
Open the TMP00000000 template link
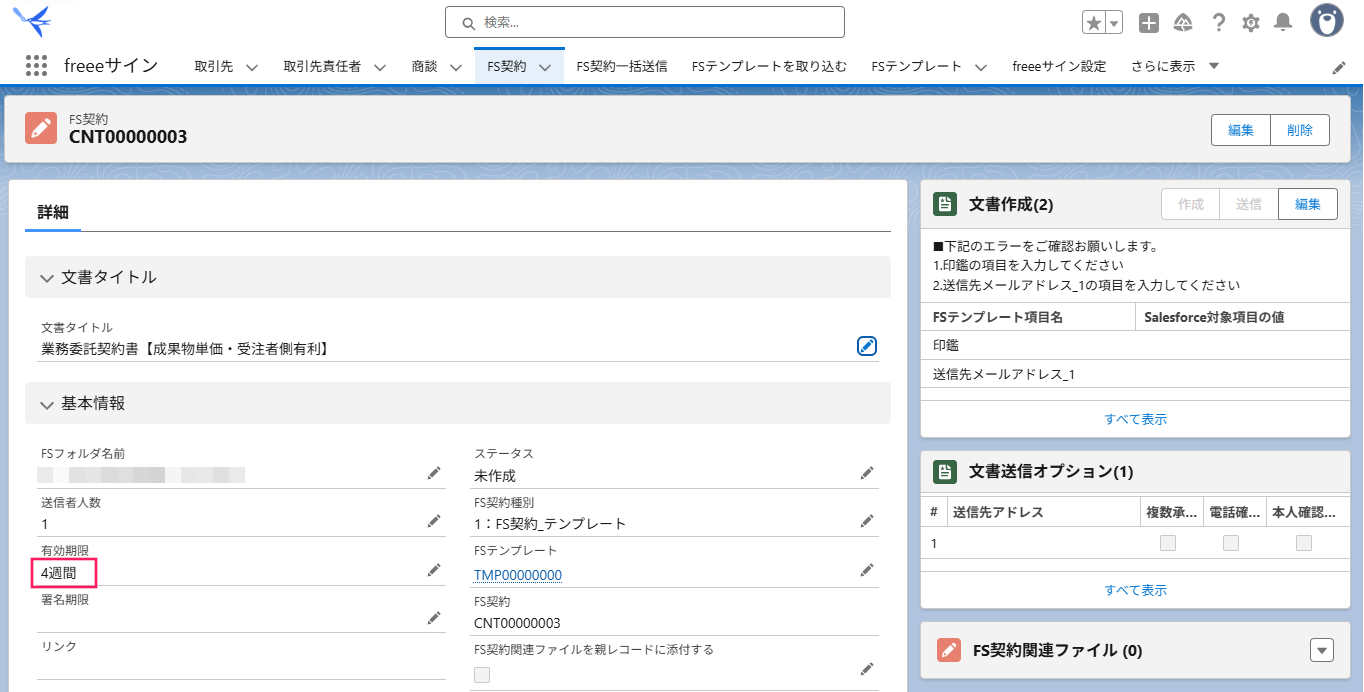click(x=518, y=575)
